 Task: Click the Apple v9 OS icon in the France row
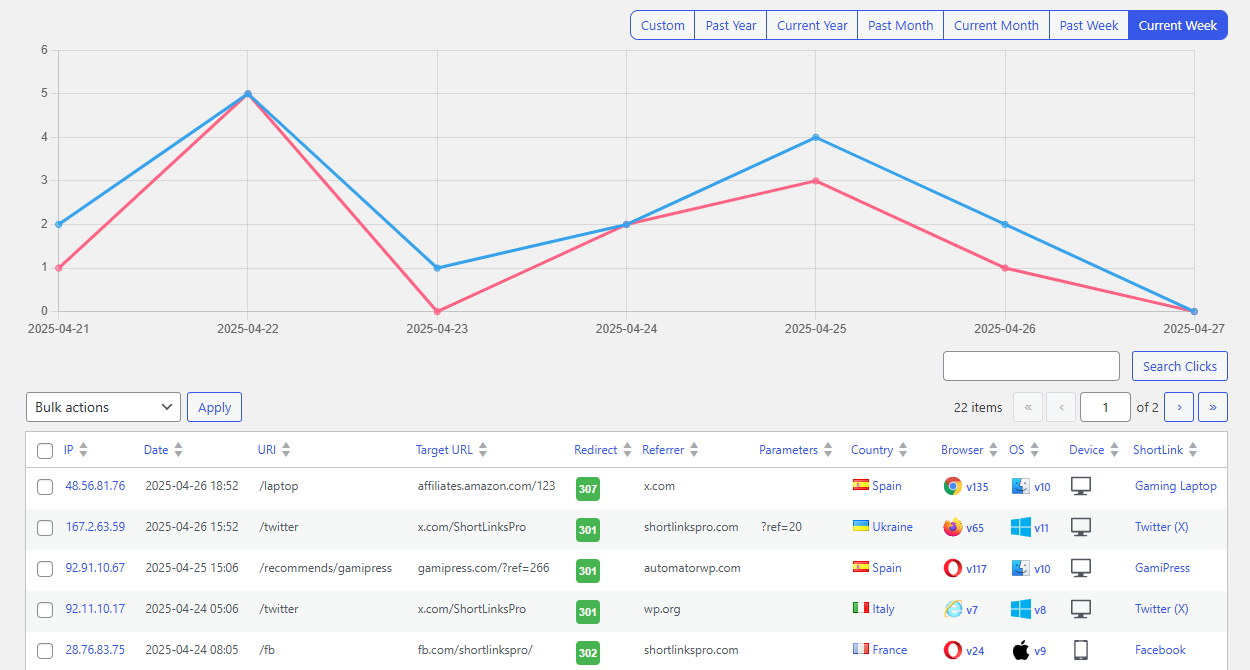point(1017,650)
